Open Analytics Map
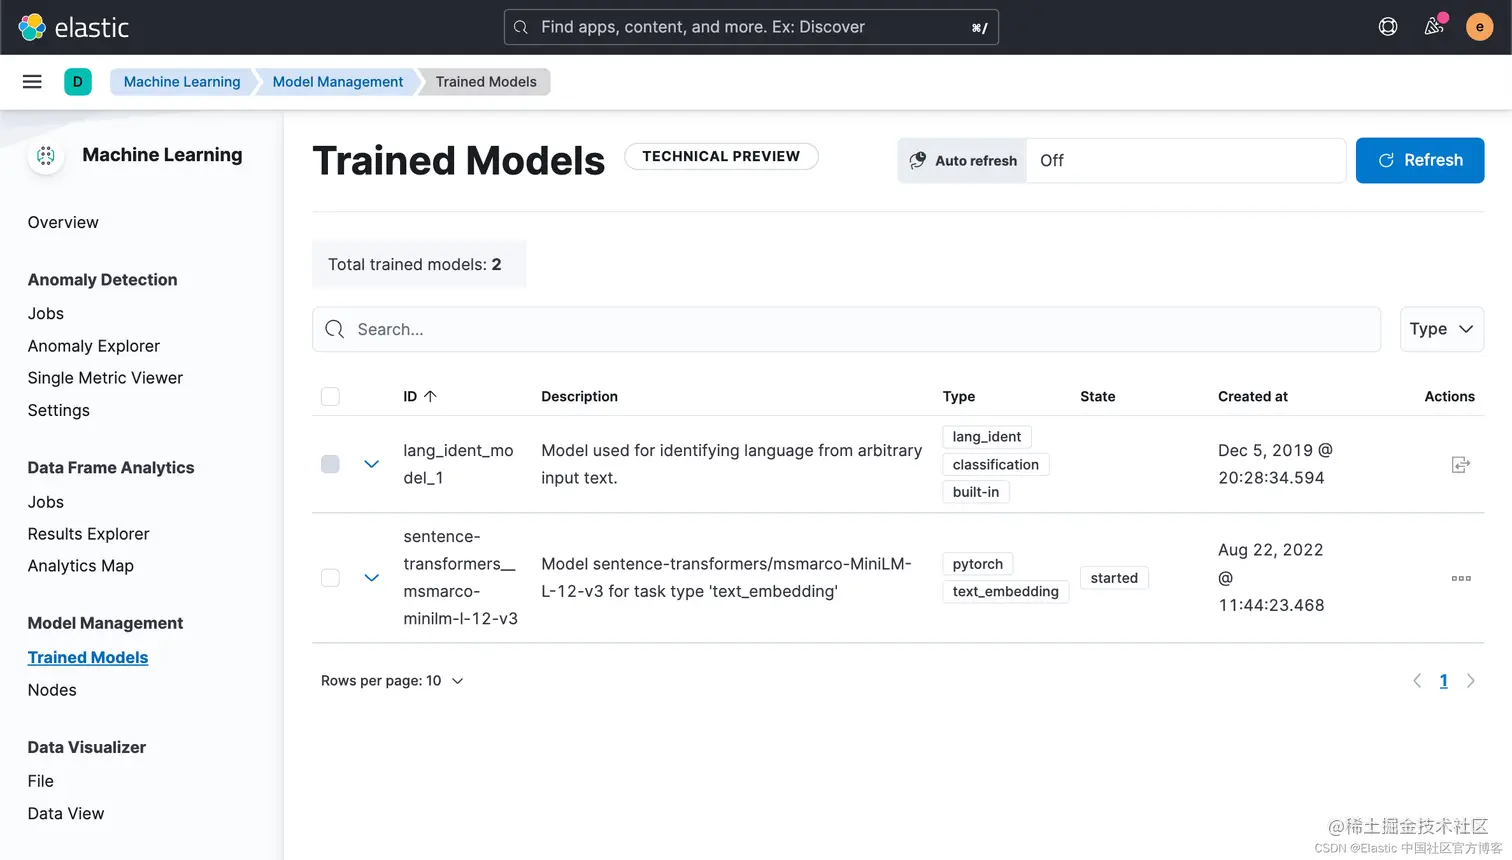The height and width of the screenshot is (860, 1512). click(81, 566)
